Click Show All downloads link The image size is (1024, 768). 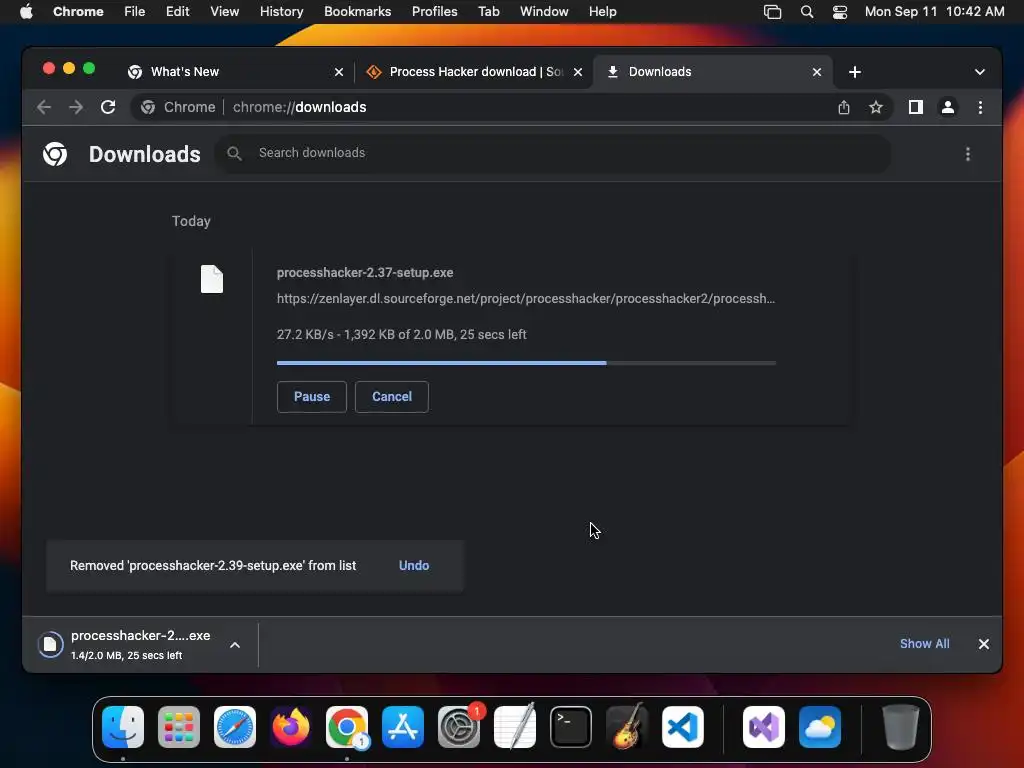[x=925, y=644]
